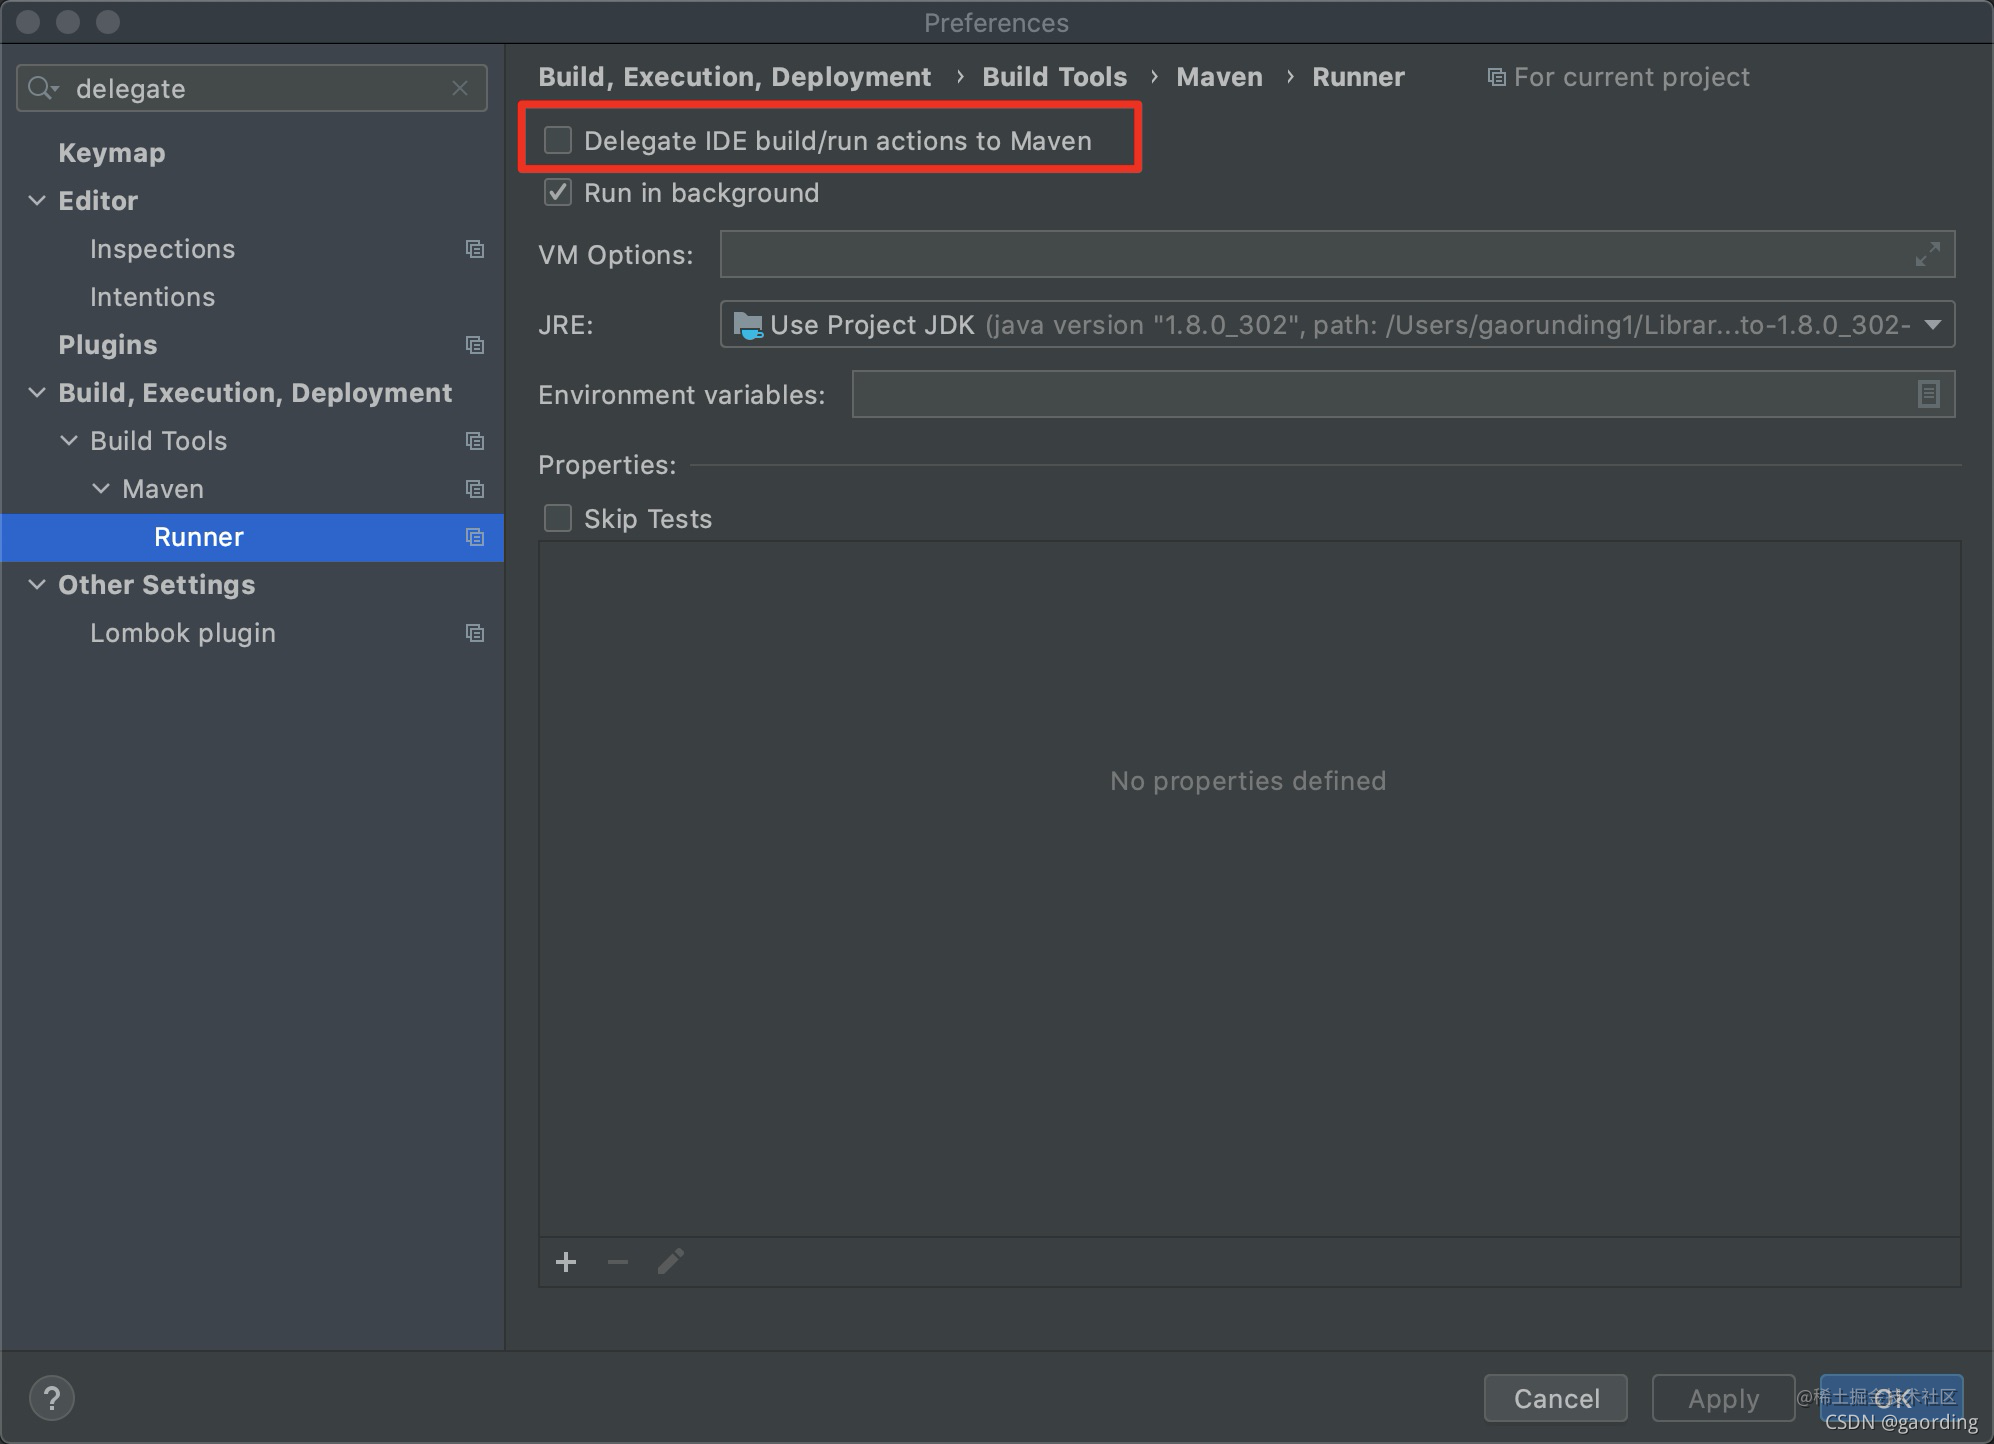The image size is (1994, 1444).
Task: Open the JRE dropdown list
Action: coord(1933,324)
